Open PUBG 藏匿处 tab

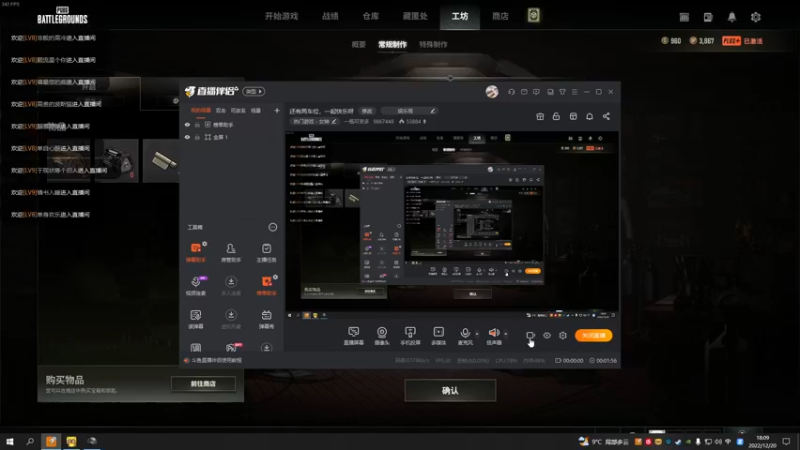pyautogui.click(x=415, y=16)
